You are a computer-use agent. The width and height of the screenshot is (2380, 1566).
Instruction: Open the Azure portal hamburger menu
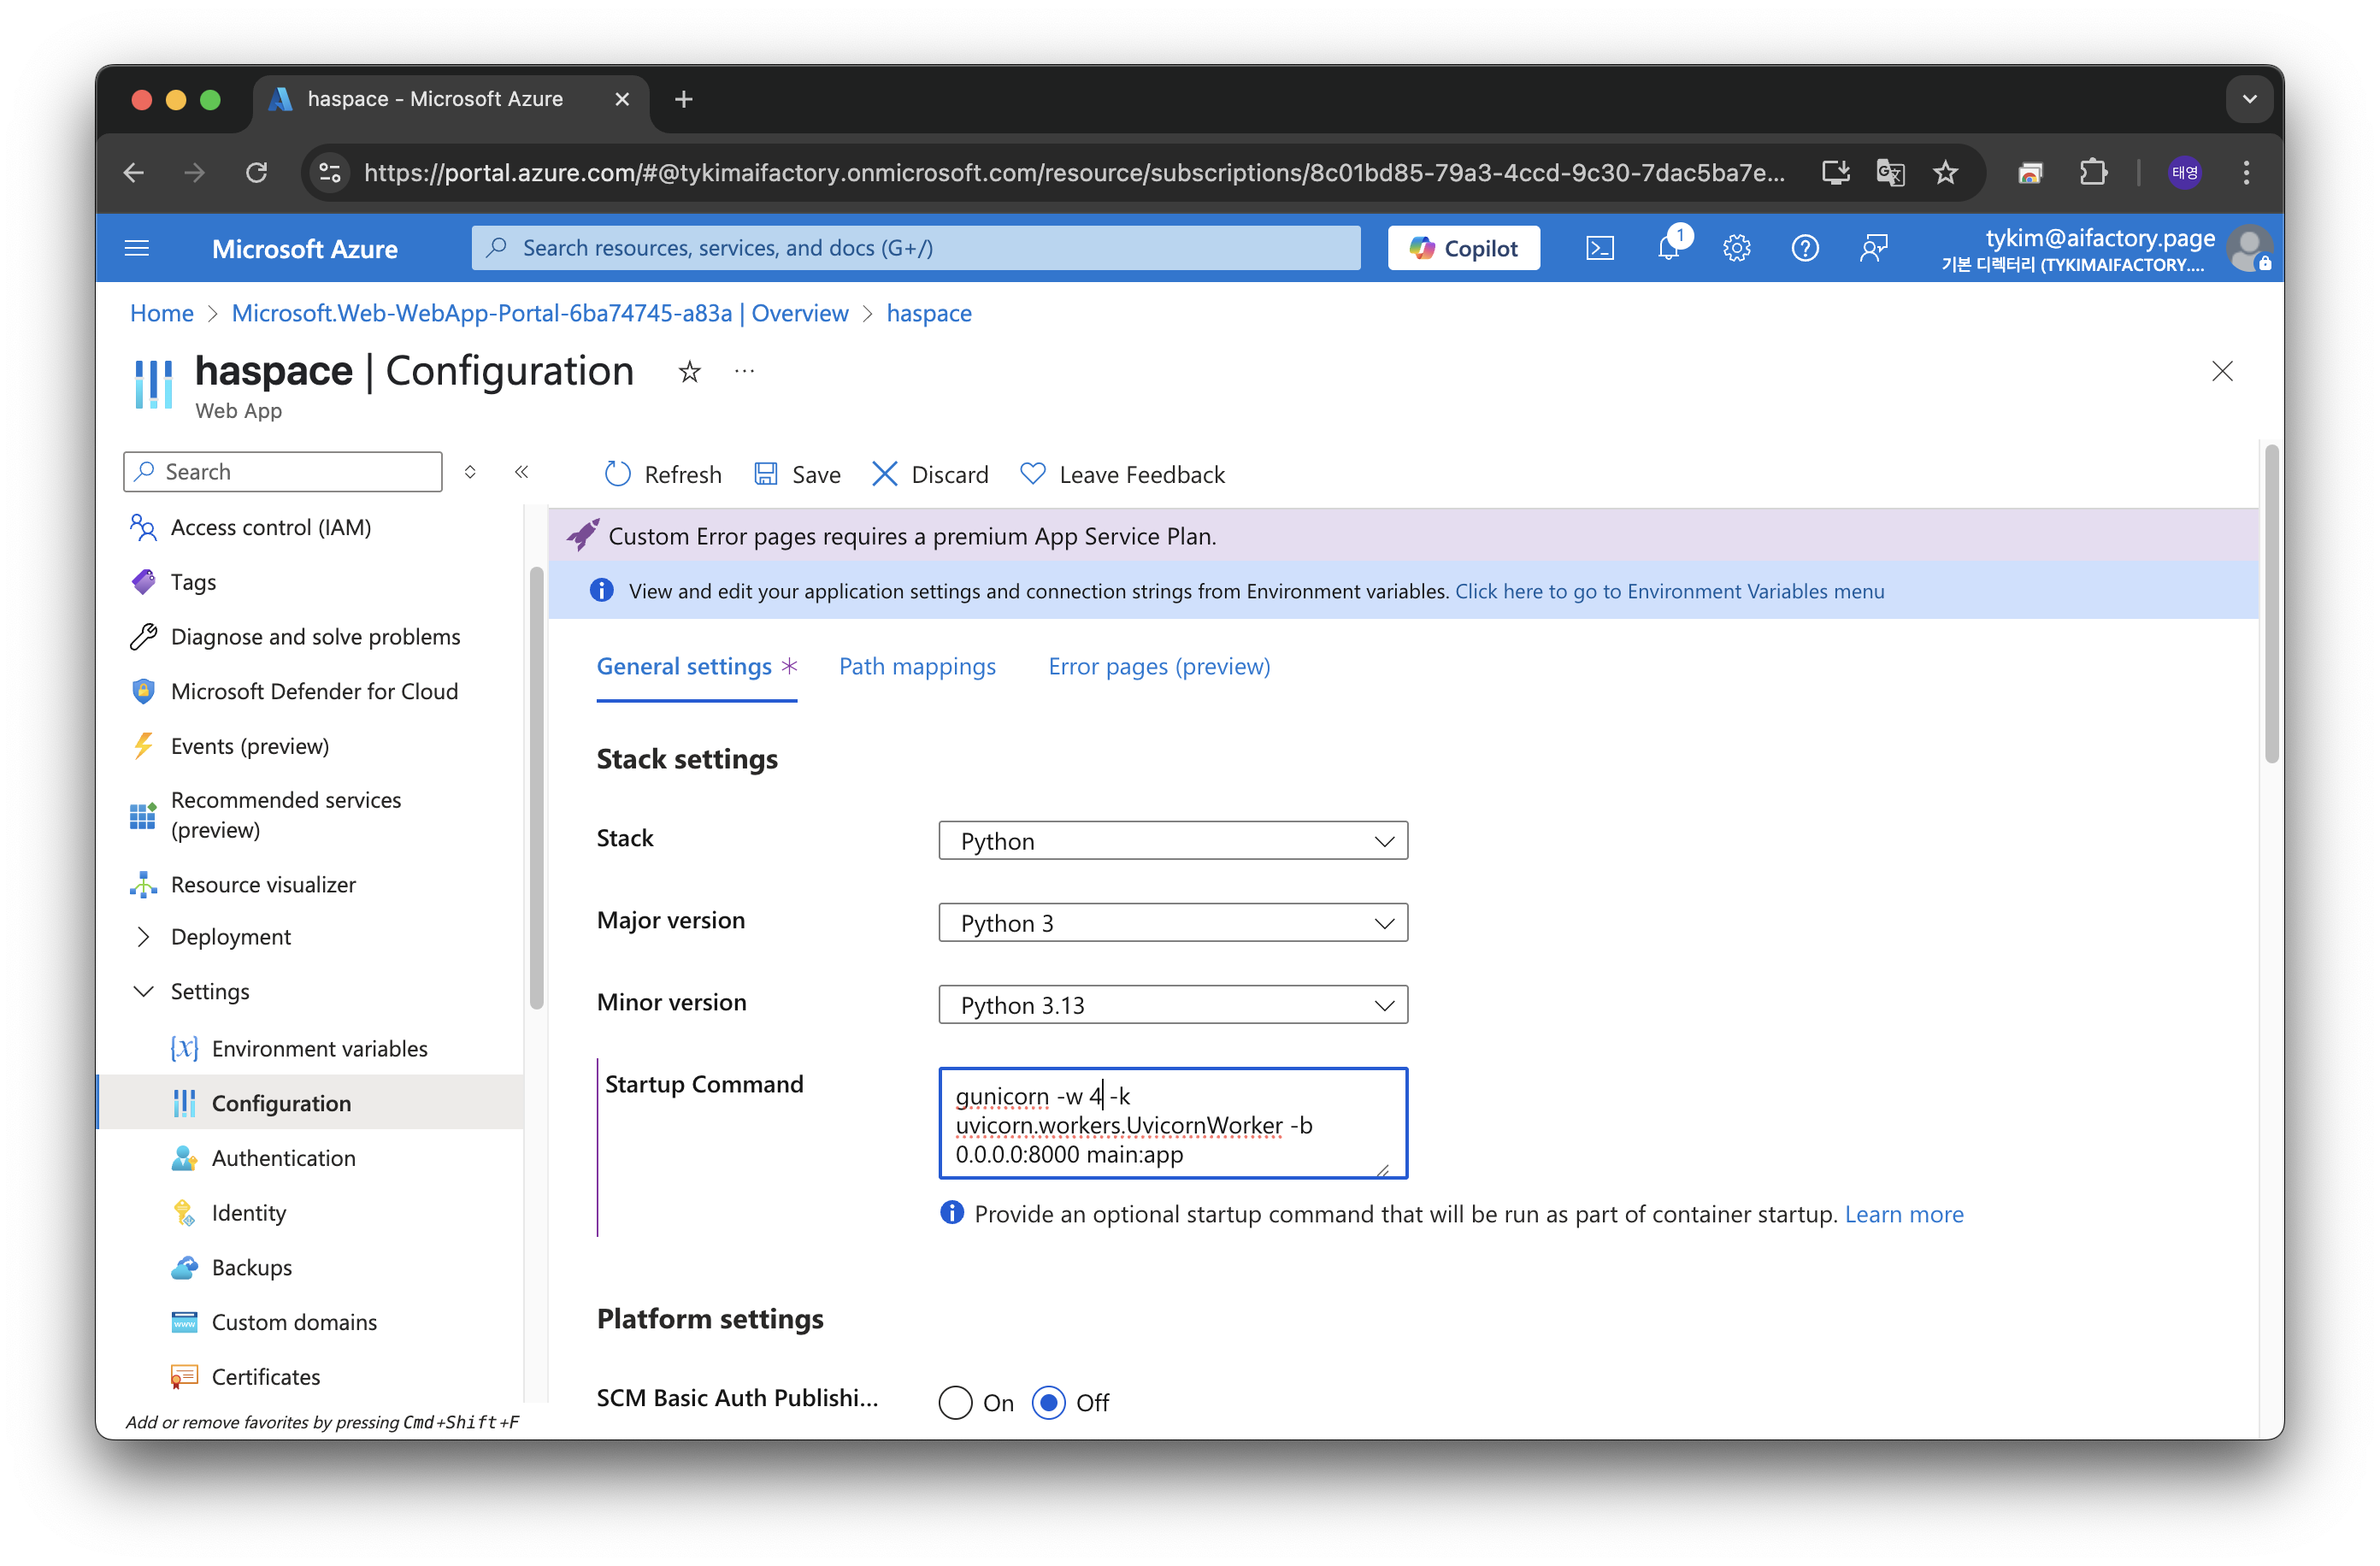tap(137, 248)
